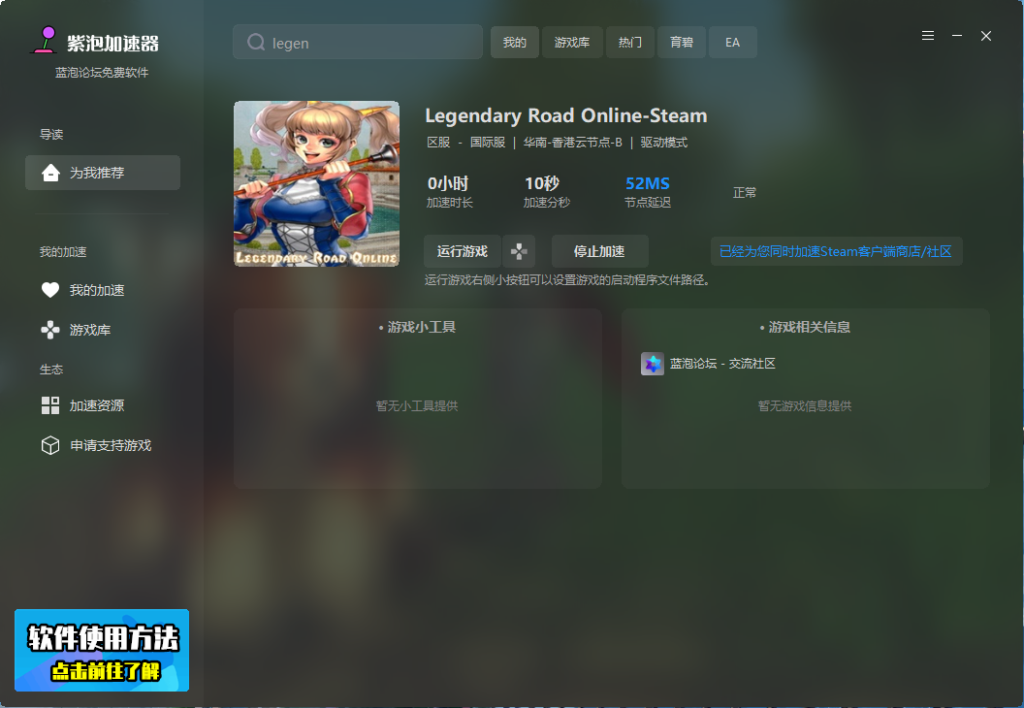Open the hamburger menu icon
The height and width of the screenshot is (708, 1024).
pyautogui.click(x=927, y=36)
